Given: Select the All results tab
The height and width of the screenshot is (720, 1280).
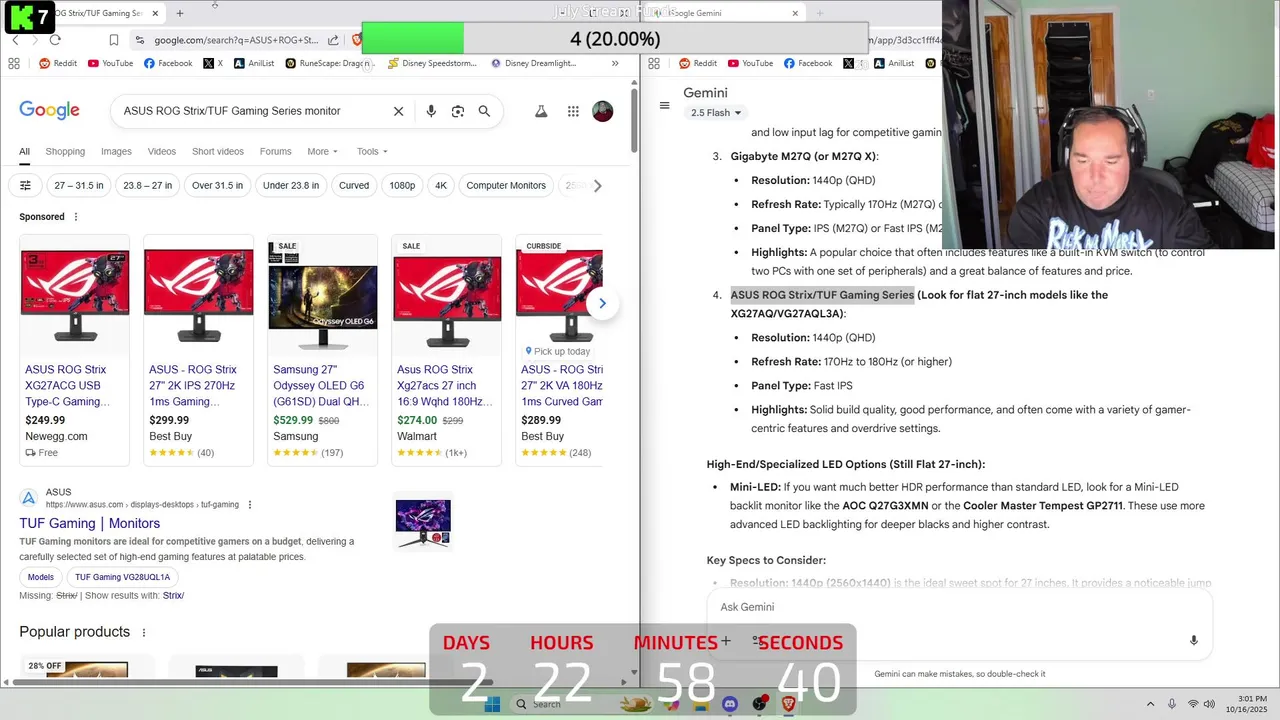Looking at the screenshot, I should [24, 152].
